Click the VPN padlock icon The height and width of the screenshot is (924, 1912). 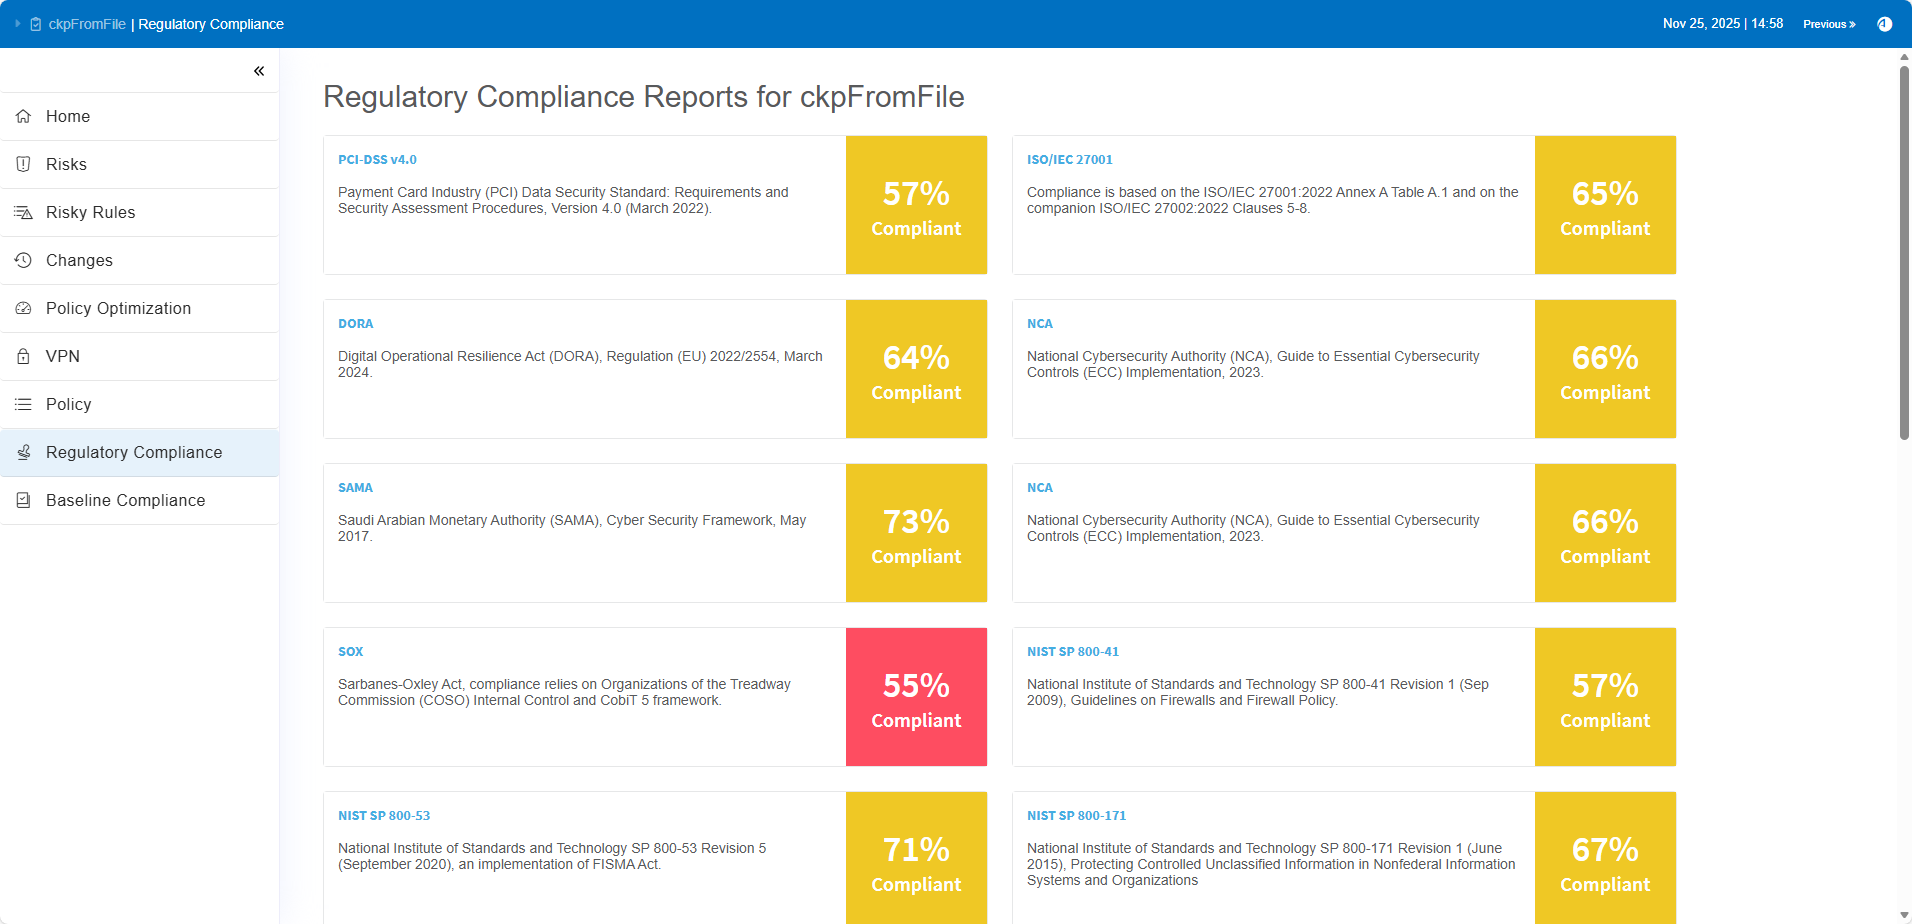coord(23,356)
